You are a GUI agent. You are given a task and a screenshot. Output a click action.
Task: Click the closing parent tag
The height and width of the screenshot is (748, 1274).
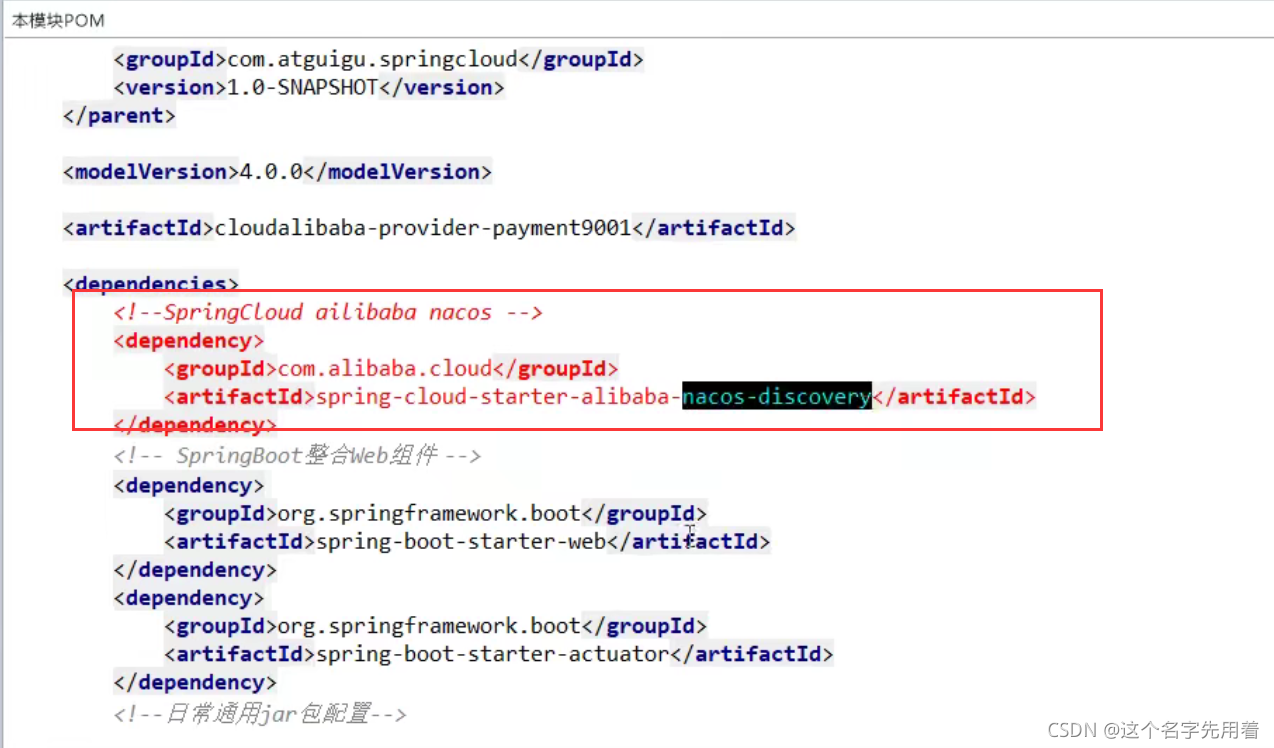coord(119,115)
